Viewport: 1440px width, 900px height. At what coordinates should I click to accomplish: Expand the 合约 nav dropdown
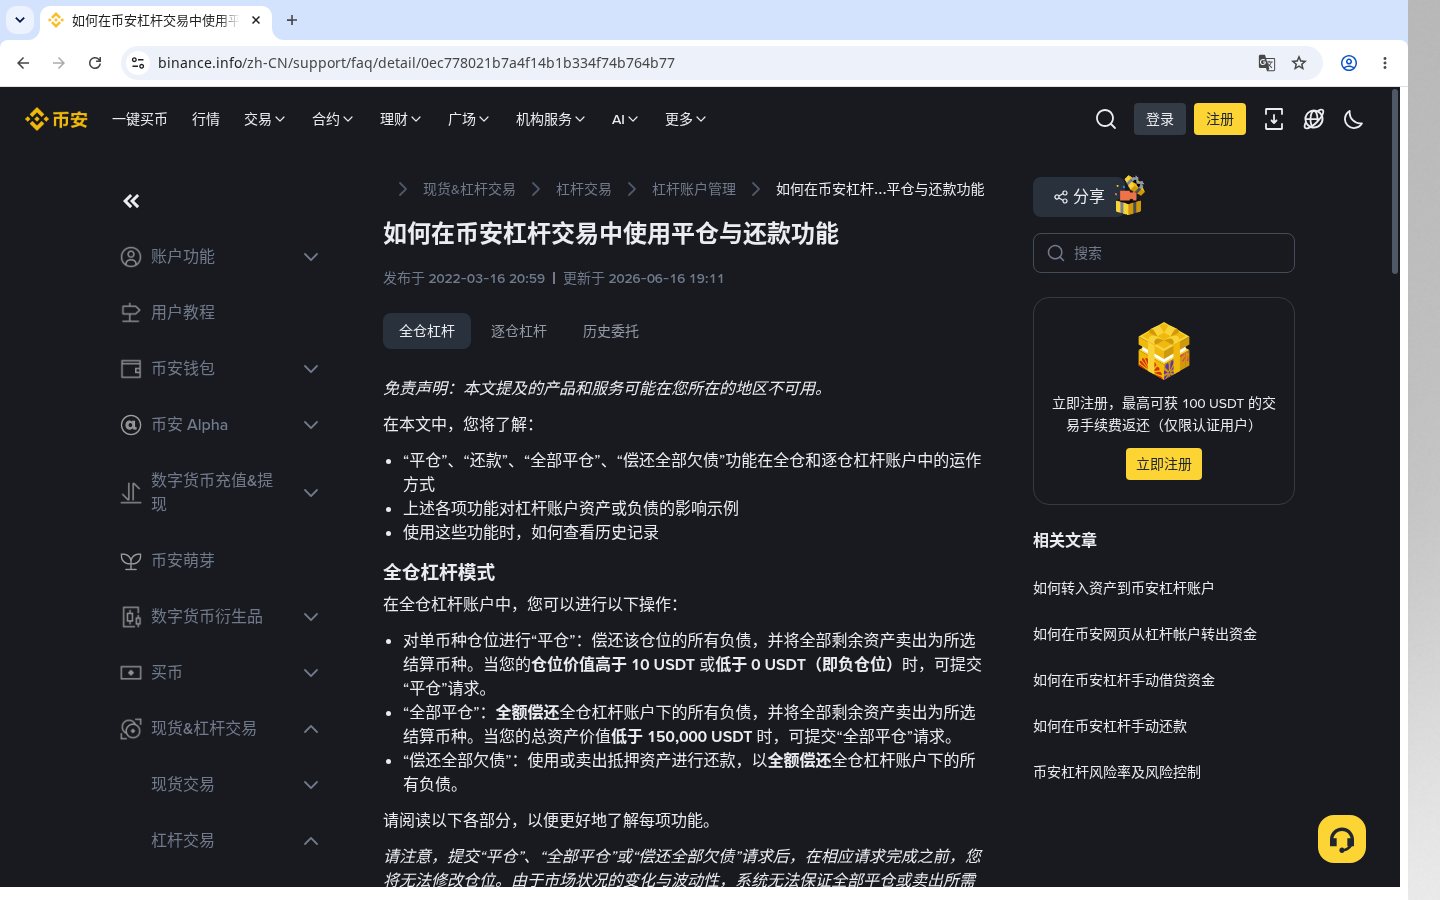coord(333,119)
